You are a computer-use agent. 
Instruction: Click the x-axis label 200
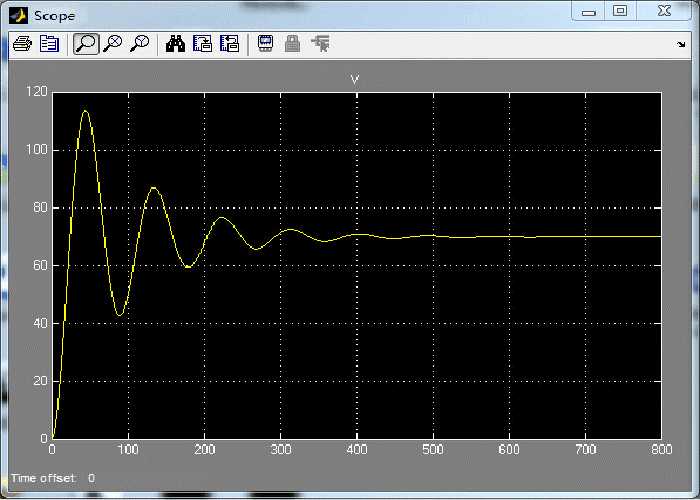(x=204, y=449)
